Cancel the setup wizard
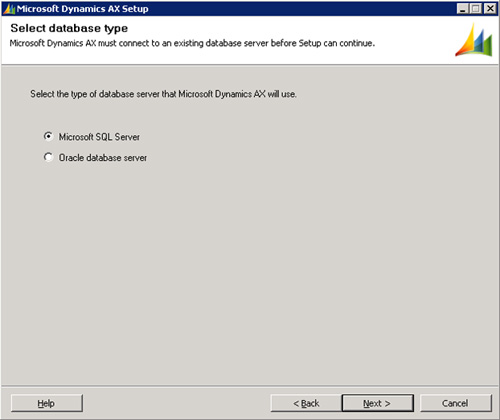The height and width of the screenshot is (420, 500). pos(456,403)
